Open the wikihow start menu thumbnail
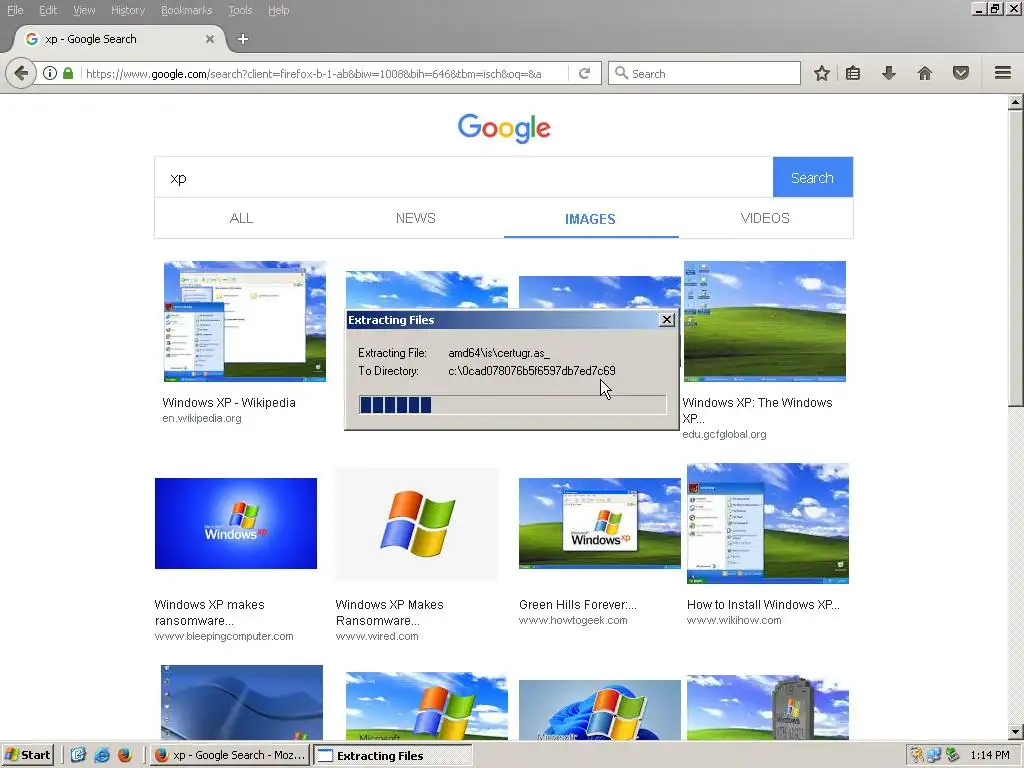Screen dimensions: 1024x768 768,523
